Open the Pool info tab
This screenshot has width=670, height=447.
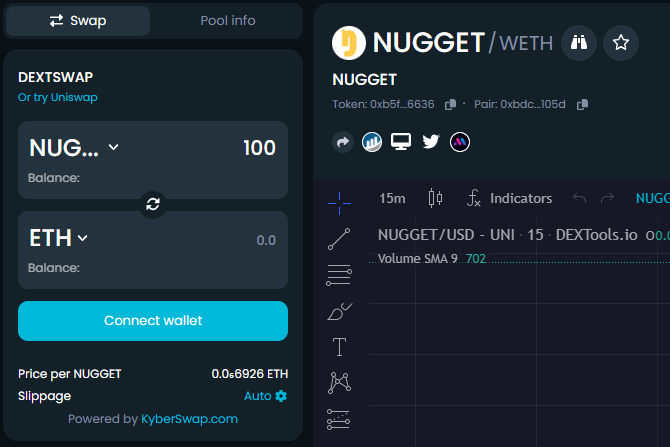pyautogui.click(x=228, y=21)
